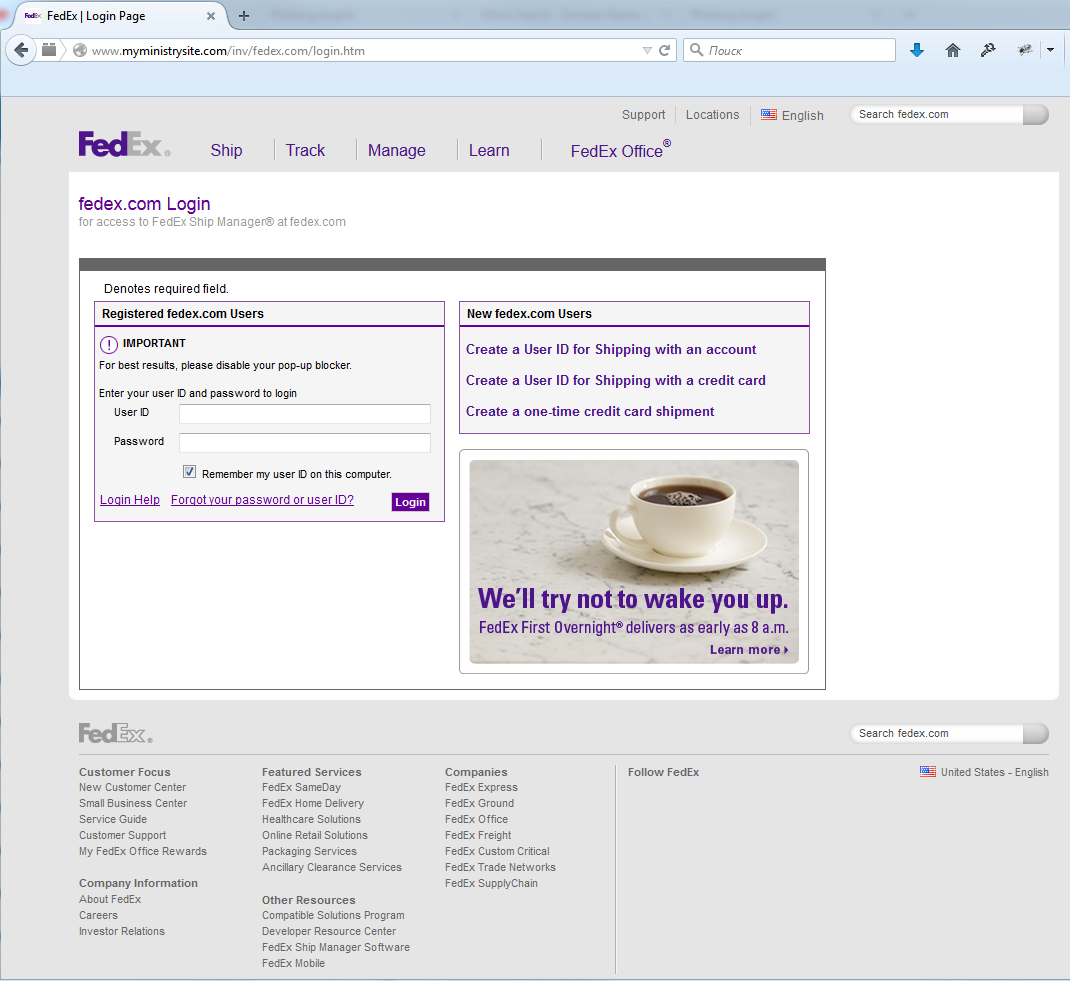Click the coffee cup FedEx First Overnight banner
Viewport: 1070px width, 981px height.
(x=634, y=561)
